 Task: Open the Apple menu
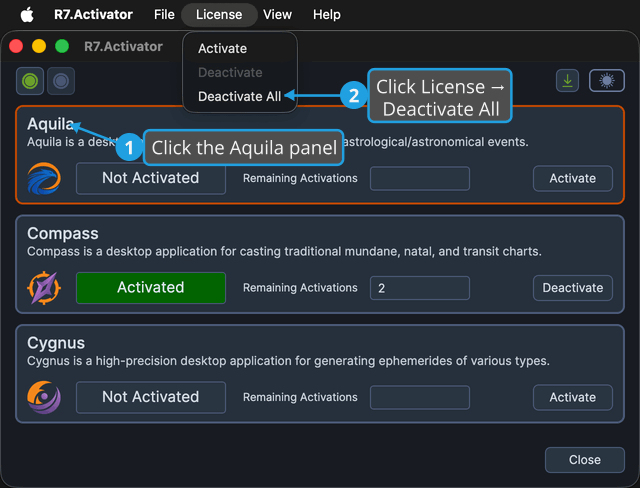(x=27, y=15)
